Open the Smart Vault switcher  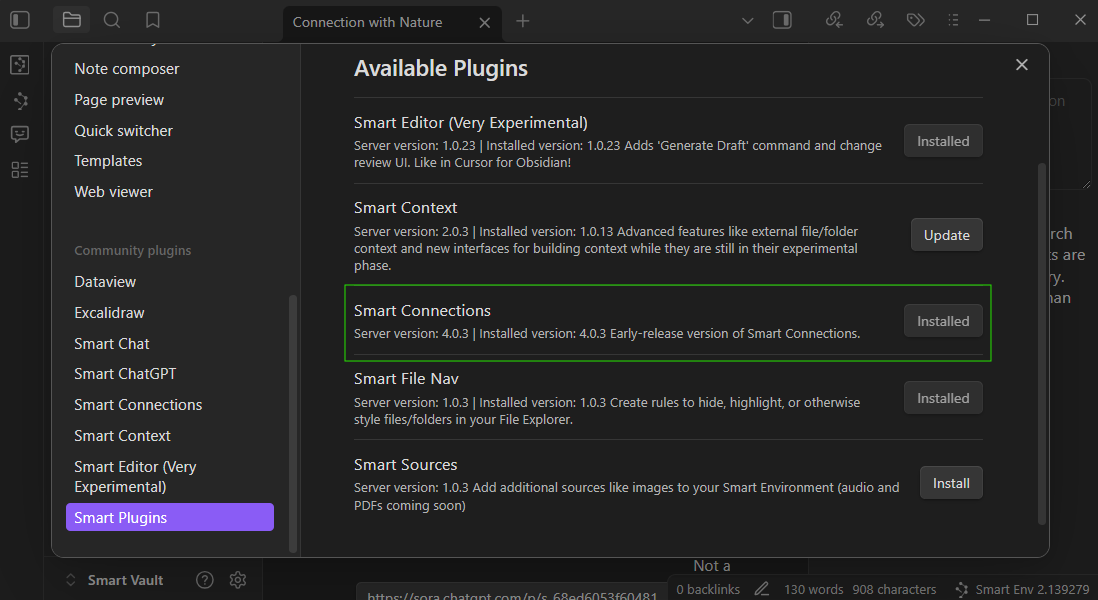[x=114, y=580]
